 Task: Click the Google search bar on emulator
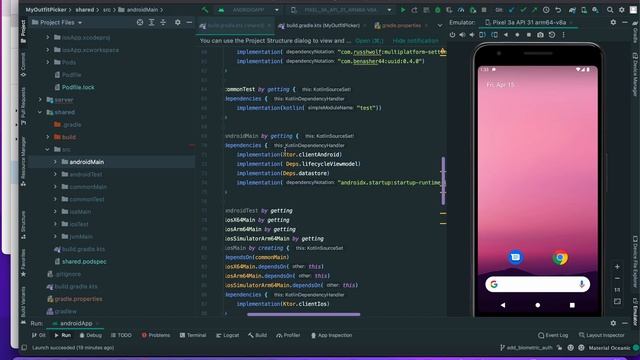click(538, 284)
